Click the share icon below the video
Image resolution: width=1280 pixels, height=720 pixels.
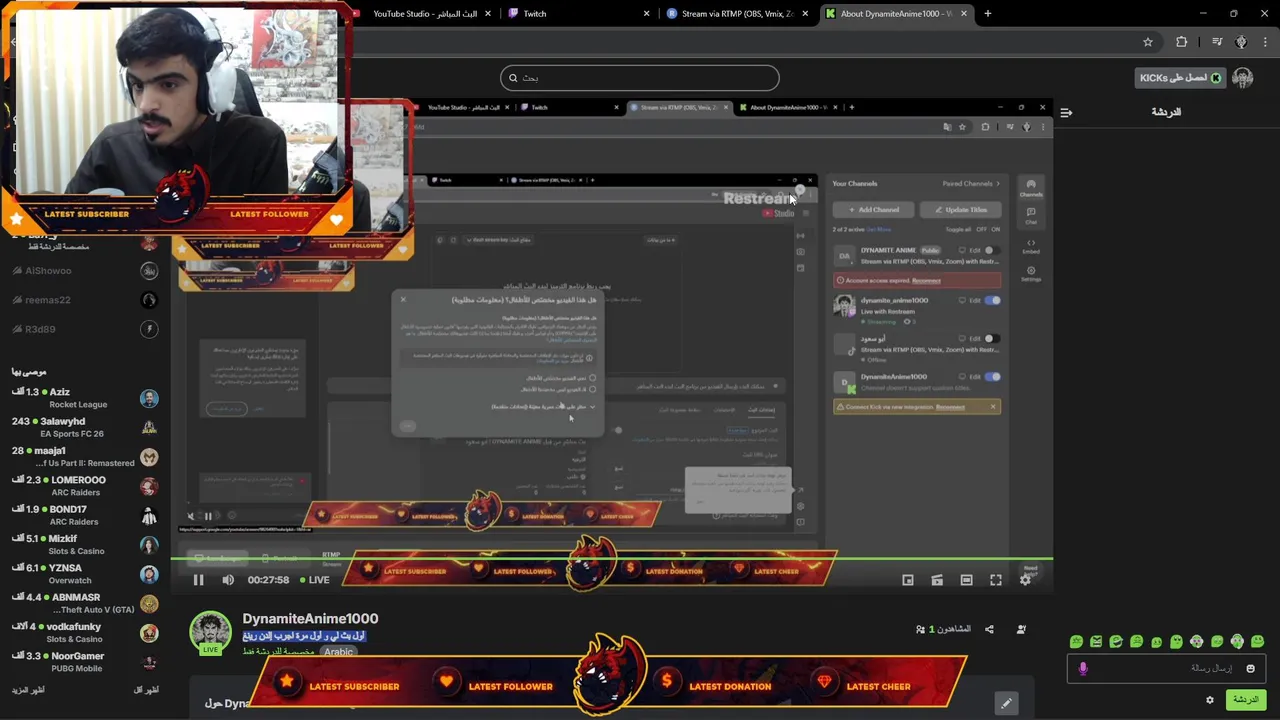point(989,629)
